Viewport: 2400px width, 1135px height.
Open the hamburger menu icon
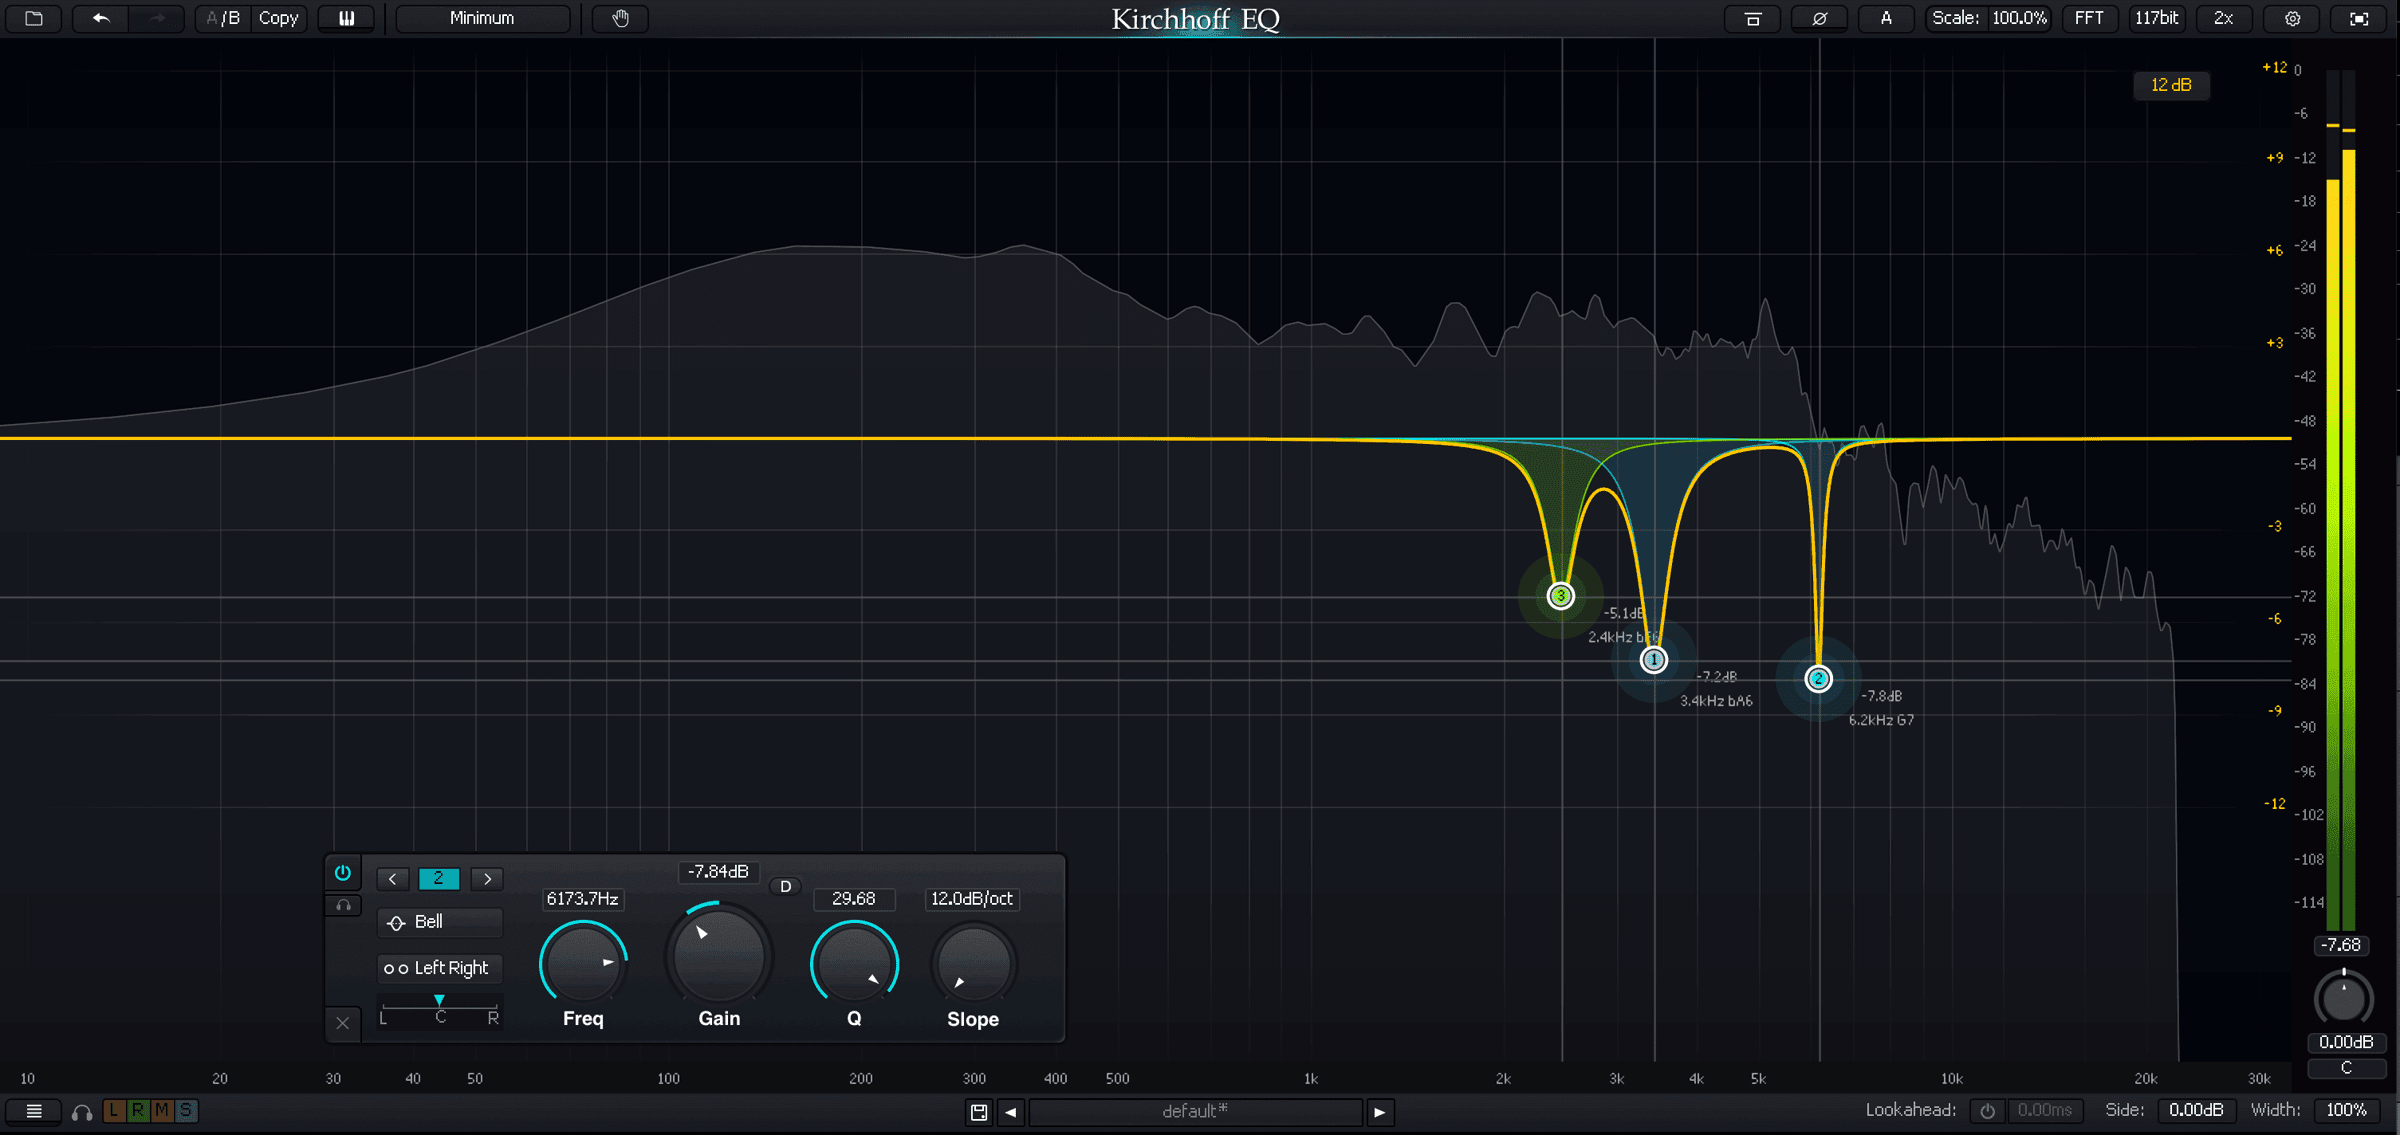tap(34, 1111)
